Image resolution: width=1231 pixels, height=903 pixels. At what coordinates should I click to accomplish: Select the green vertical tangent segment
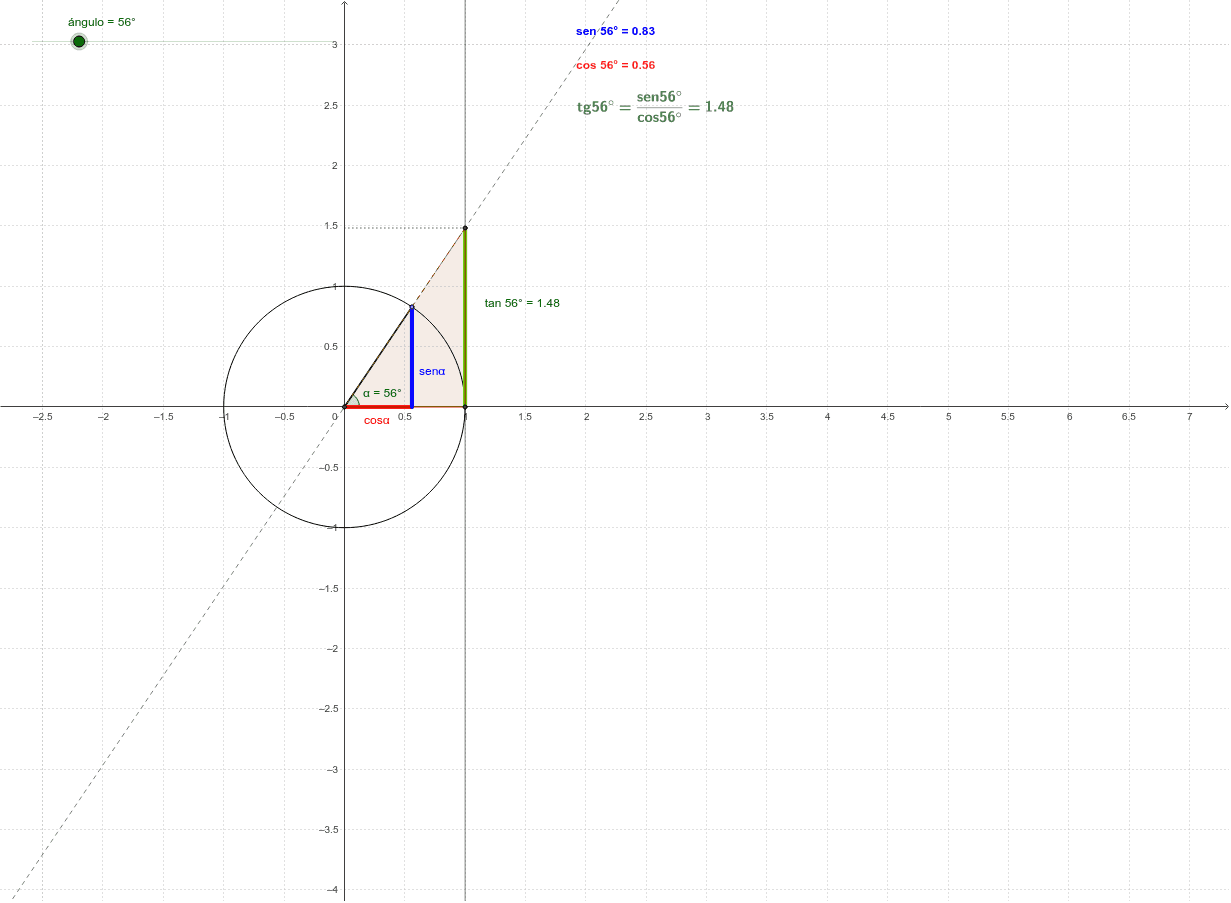click(x=465, y=318)
